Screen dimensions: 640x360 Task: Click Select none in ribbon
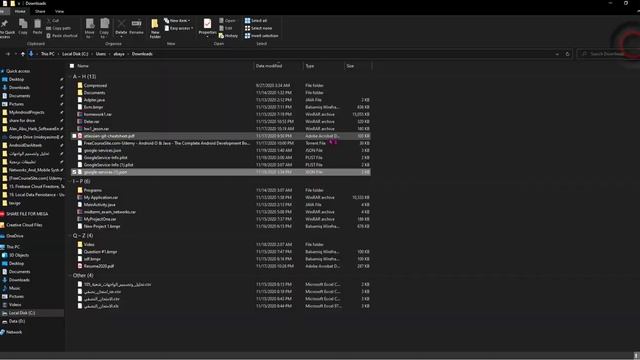[258, 28]
